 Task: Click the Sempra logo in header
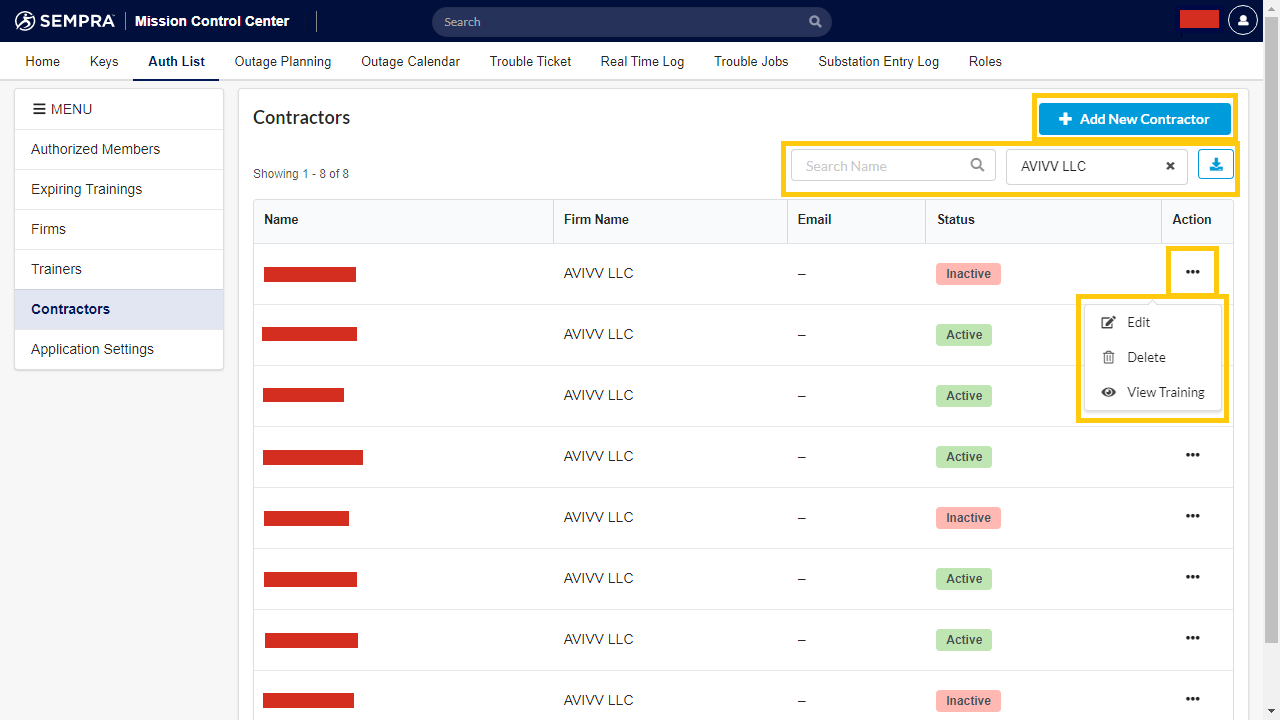point(65,21)
